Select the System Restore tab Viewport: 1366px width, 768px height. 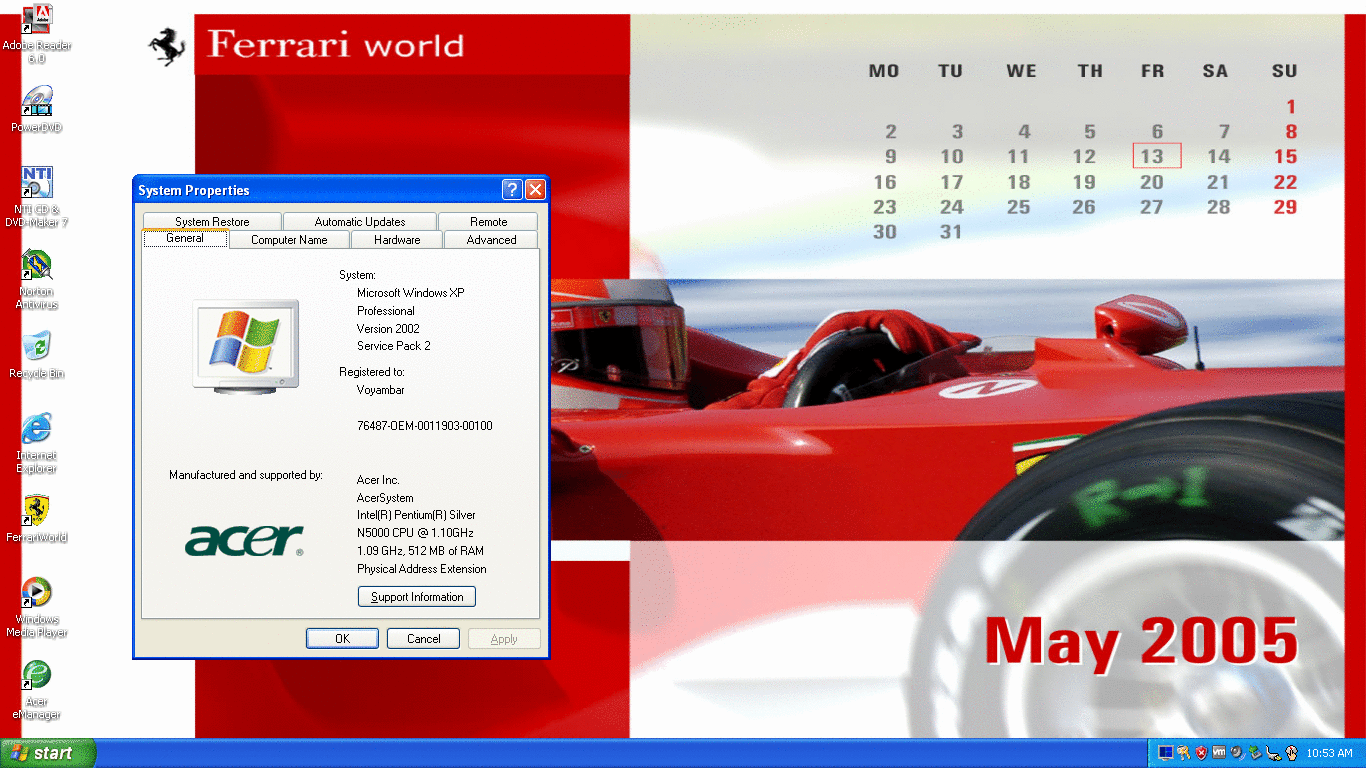click(212, 222)
